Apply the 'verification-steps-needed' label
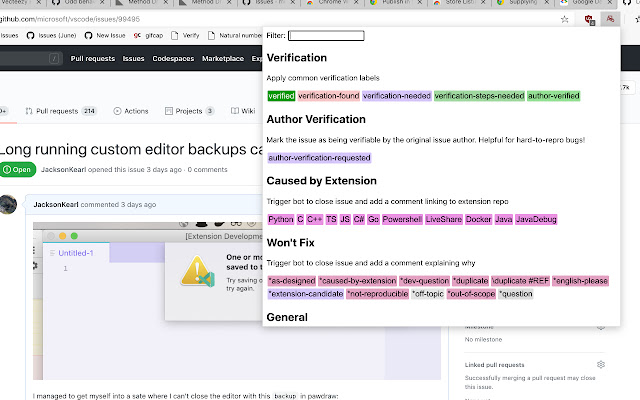The image size is (640, 400). (x=479, y=96)
